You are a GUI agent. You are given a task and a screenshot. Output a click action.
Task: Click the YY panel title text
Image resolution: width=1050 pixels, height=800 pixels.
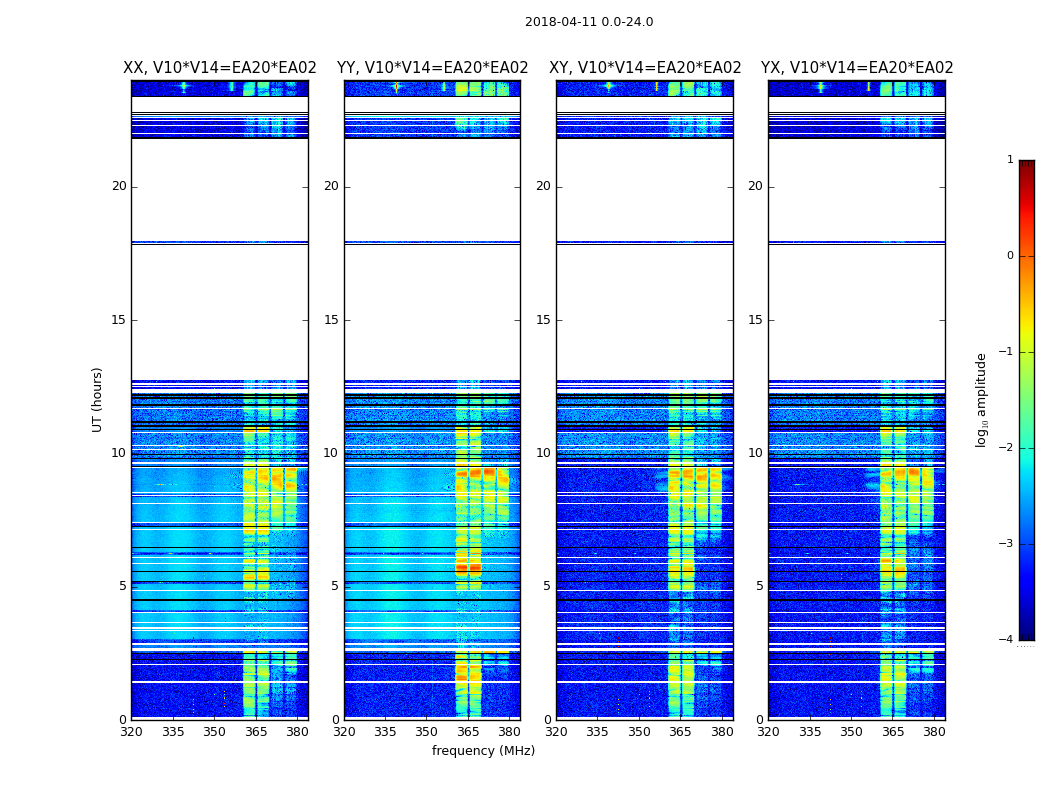pos(432,68)
